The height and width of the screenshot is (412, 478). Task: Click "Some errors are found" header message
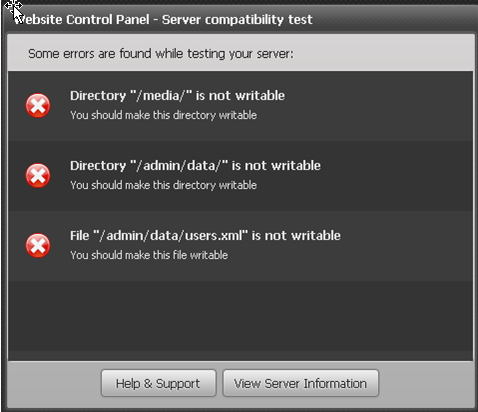point(161,54)
